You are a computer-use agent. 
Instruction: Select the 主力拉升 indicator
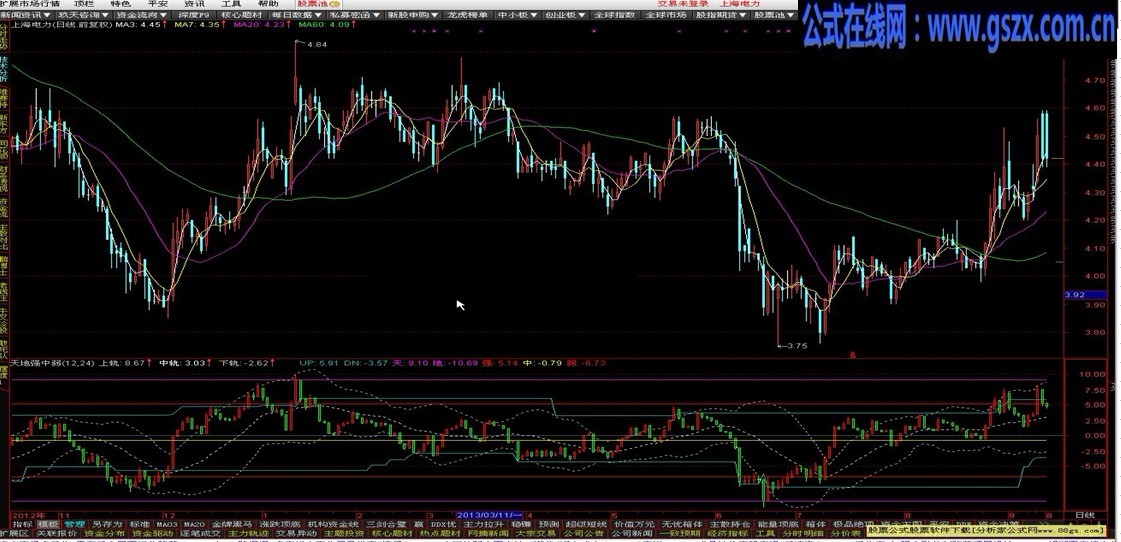pos(483,524)
